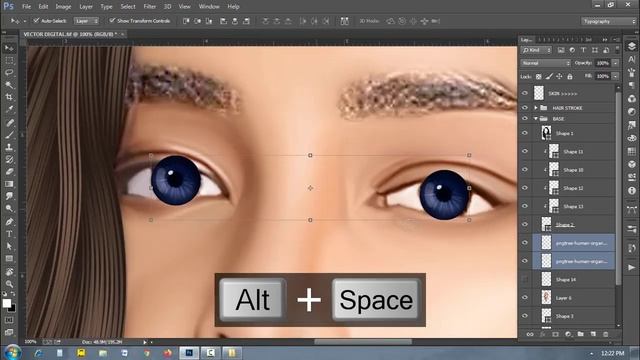Select the Pen tool
This screenshot has width=640, height=360.
tap(9, 222)
